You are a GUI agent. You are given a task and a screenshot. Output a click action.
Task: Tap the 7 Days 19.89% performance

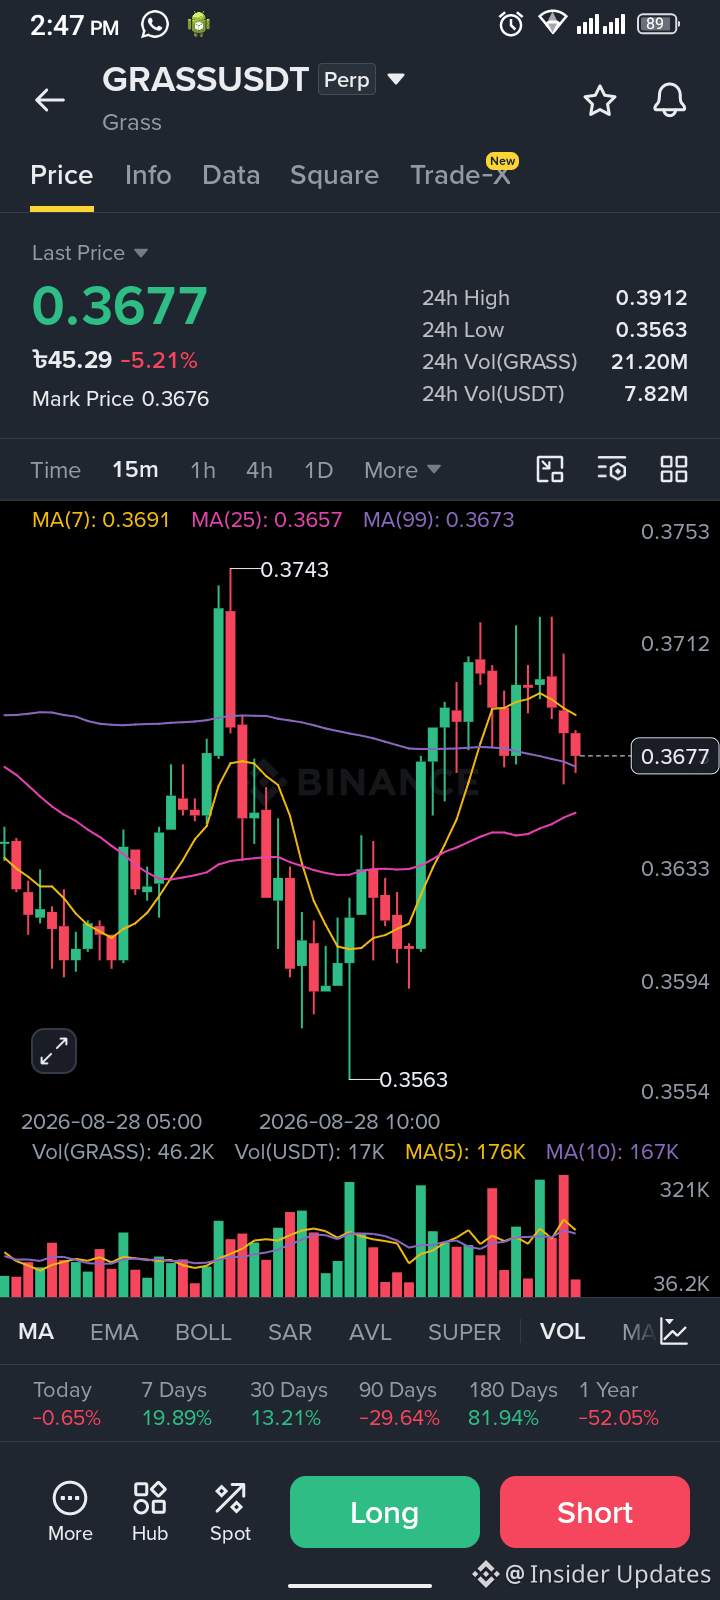[x=176, y=1404]
